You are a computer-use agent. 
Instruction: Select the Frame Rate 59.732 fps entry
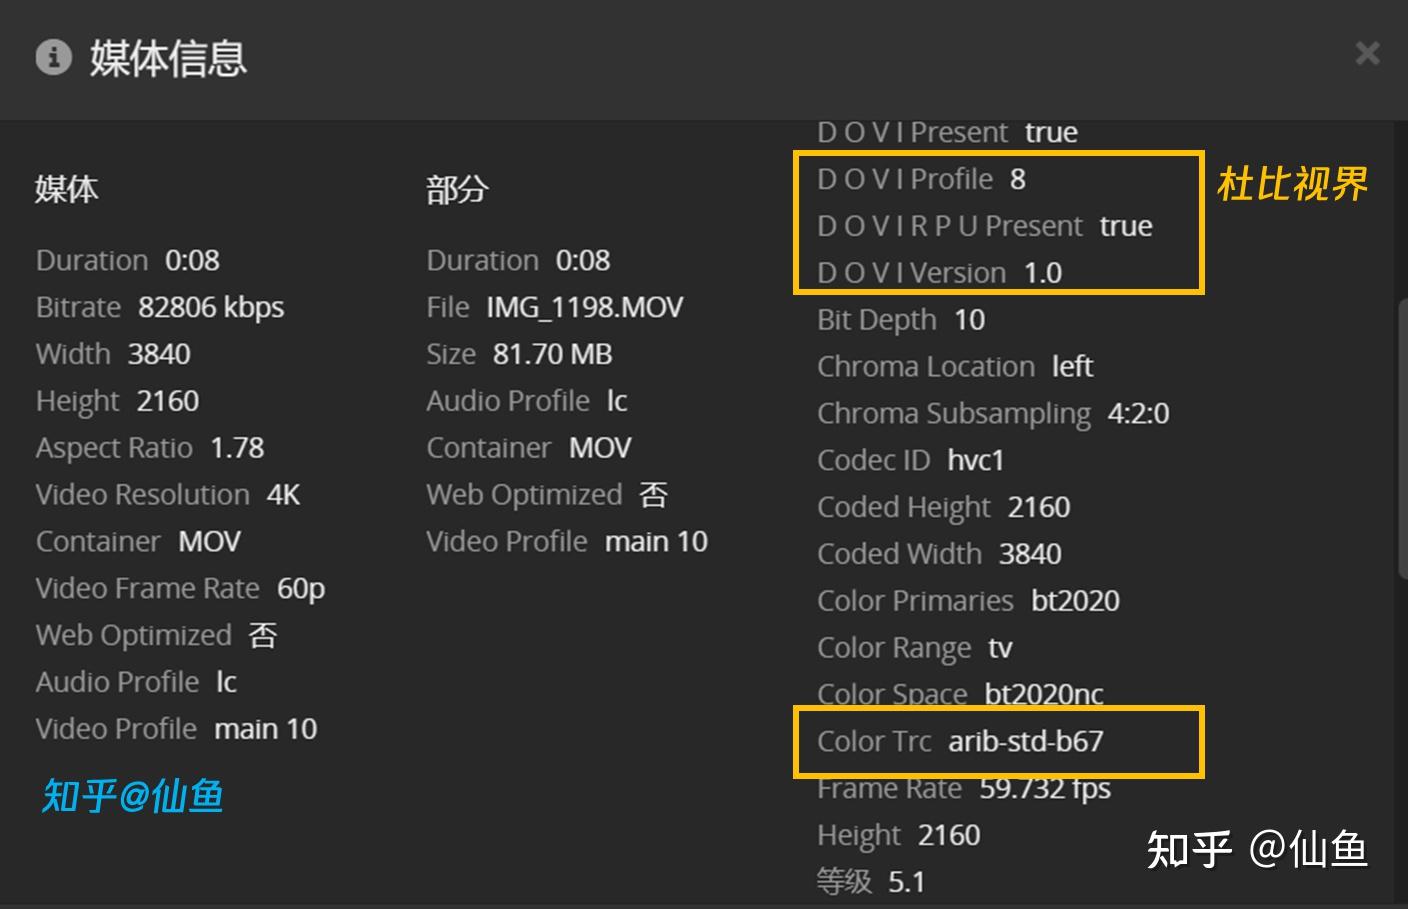[963, 788]
